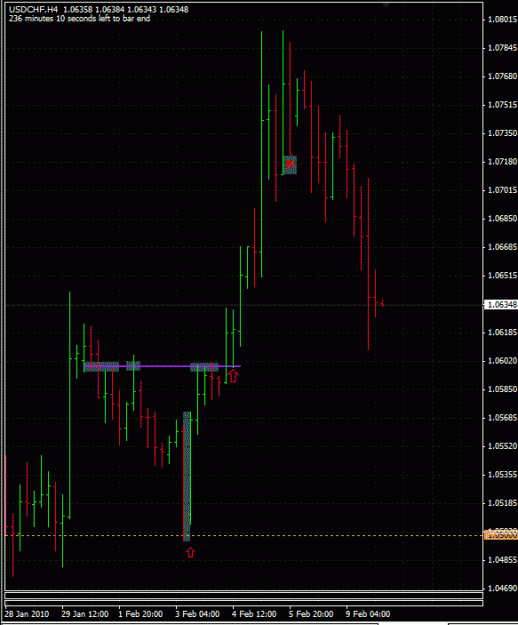Click price scale value 1.06185

coord(502,332)
